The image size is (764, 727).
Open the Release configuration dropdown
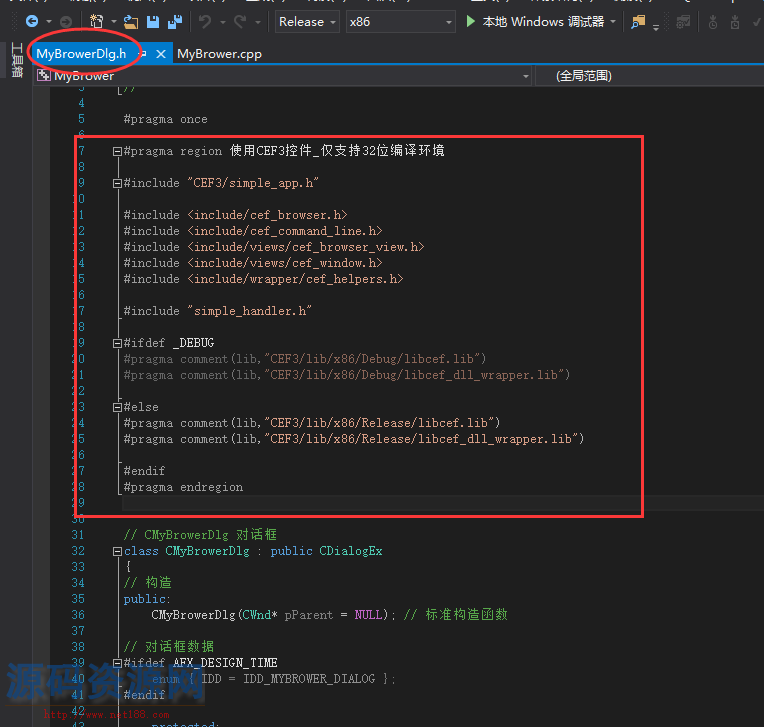tap(307, 22)
